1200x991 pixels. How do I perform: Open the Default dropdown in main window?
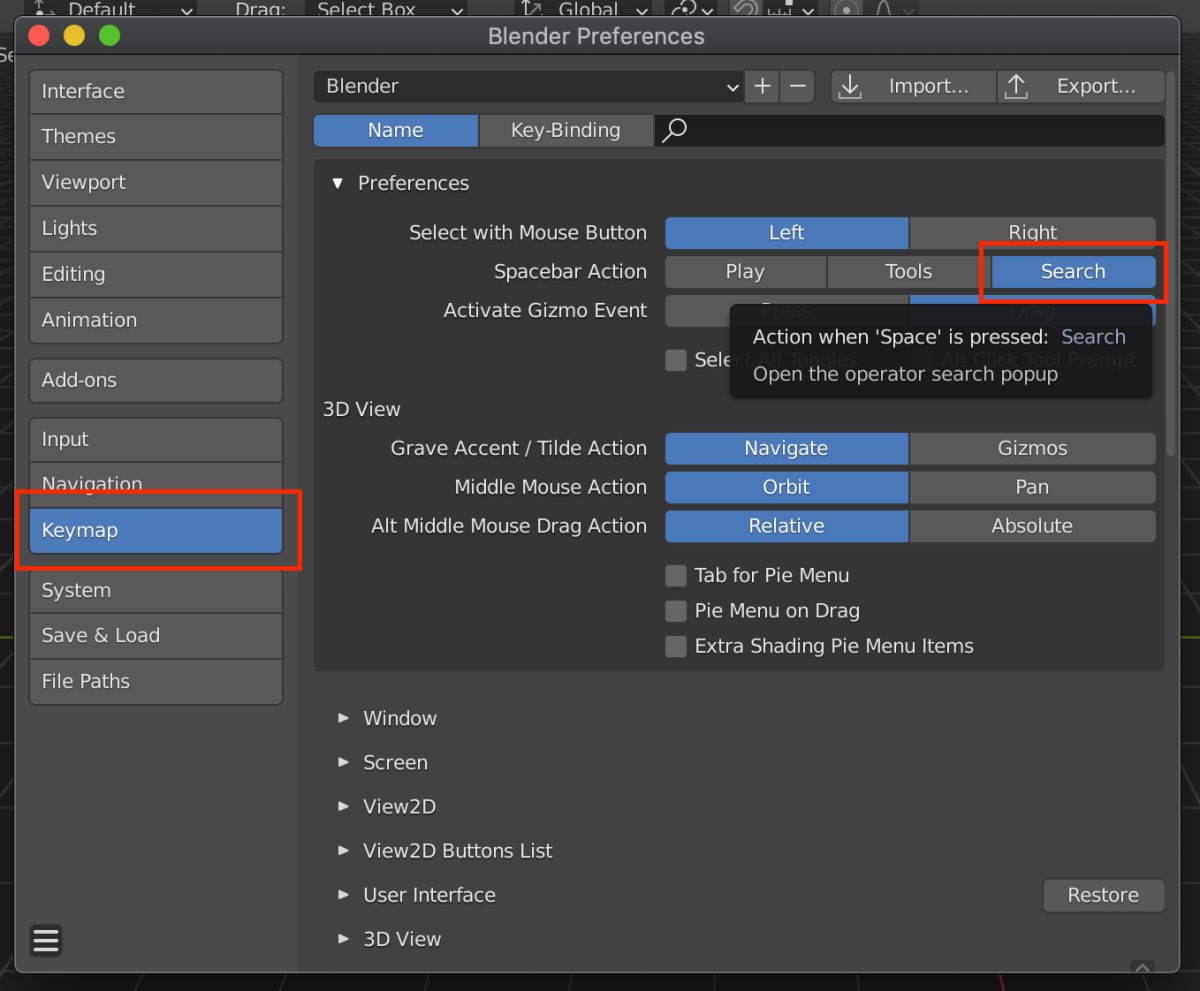pyautogui.click(x=111, y=10)
